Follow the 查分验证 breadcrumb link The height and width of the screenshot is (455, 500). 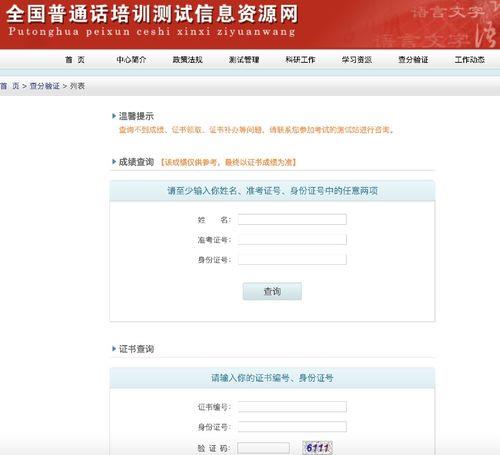pos(45,86)
